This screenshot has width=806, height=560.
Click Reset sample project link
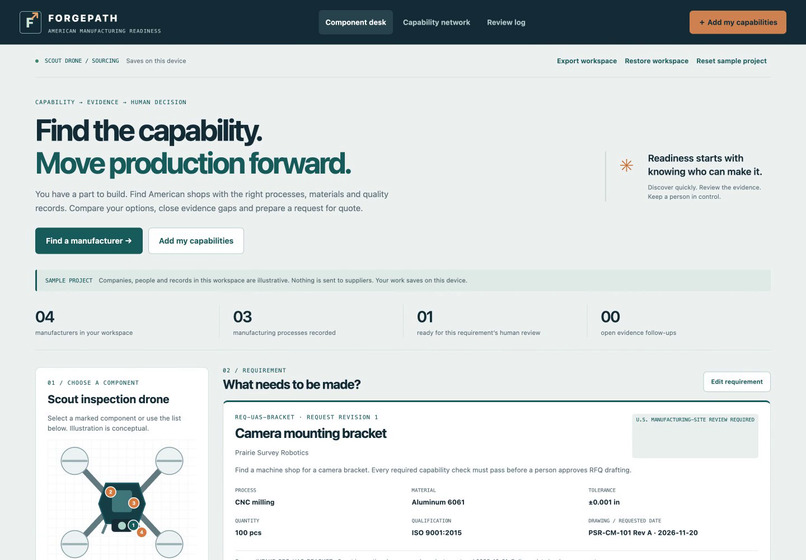(x=731, y=61)
